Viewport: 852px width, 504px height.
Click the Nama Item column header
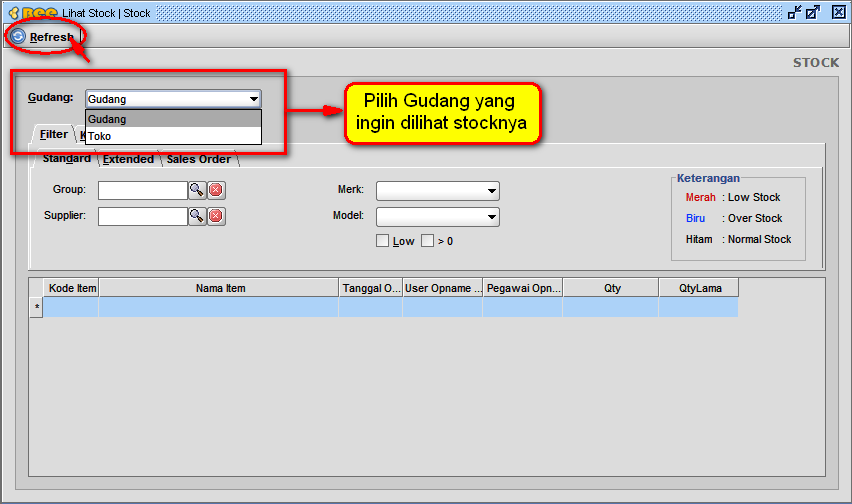coord(220,288)
